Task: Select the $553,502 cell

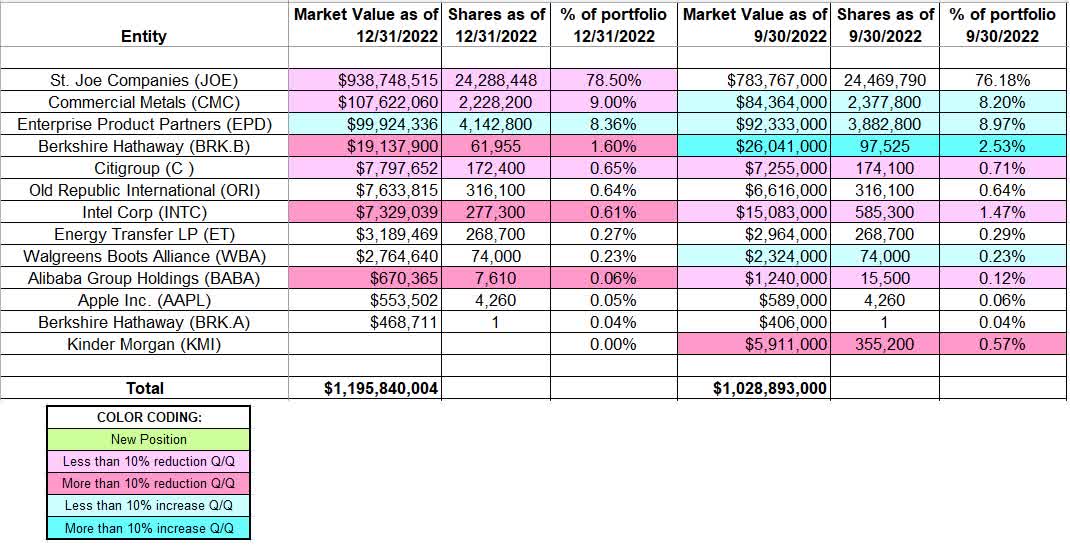Action: [364, 300]
